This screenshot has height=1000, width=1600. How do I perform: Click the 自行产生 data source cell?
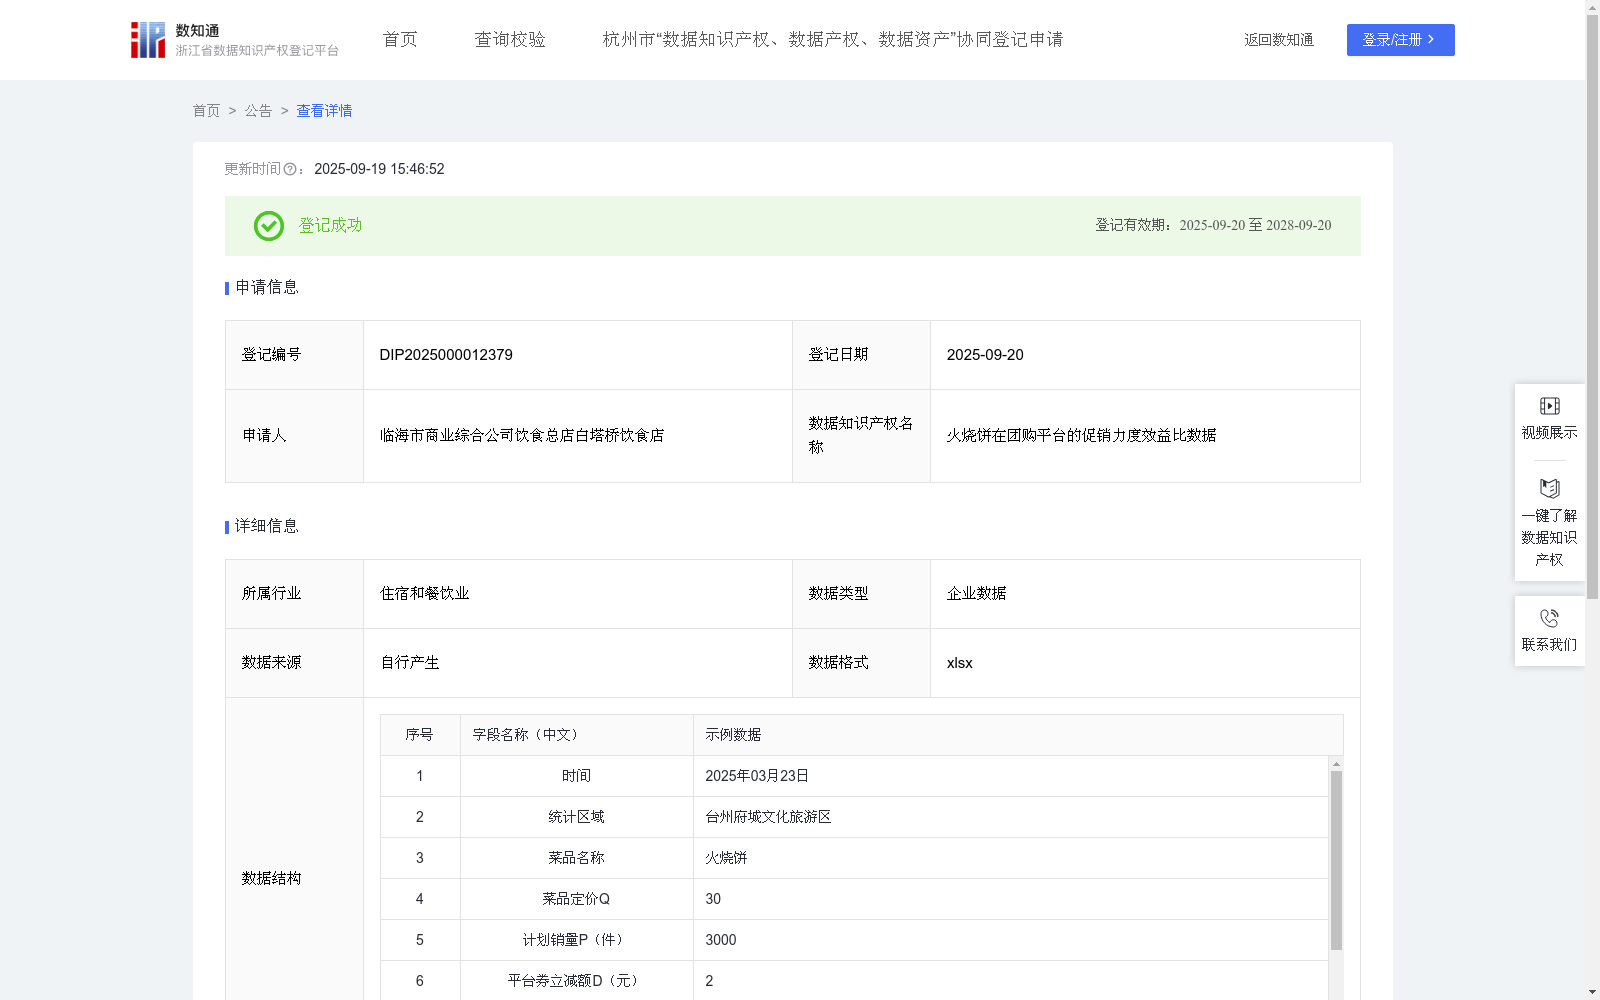578,663
